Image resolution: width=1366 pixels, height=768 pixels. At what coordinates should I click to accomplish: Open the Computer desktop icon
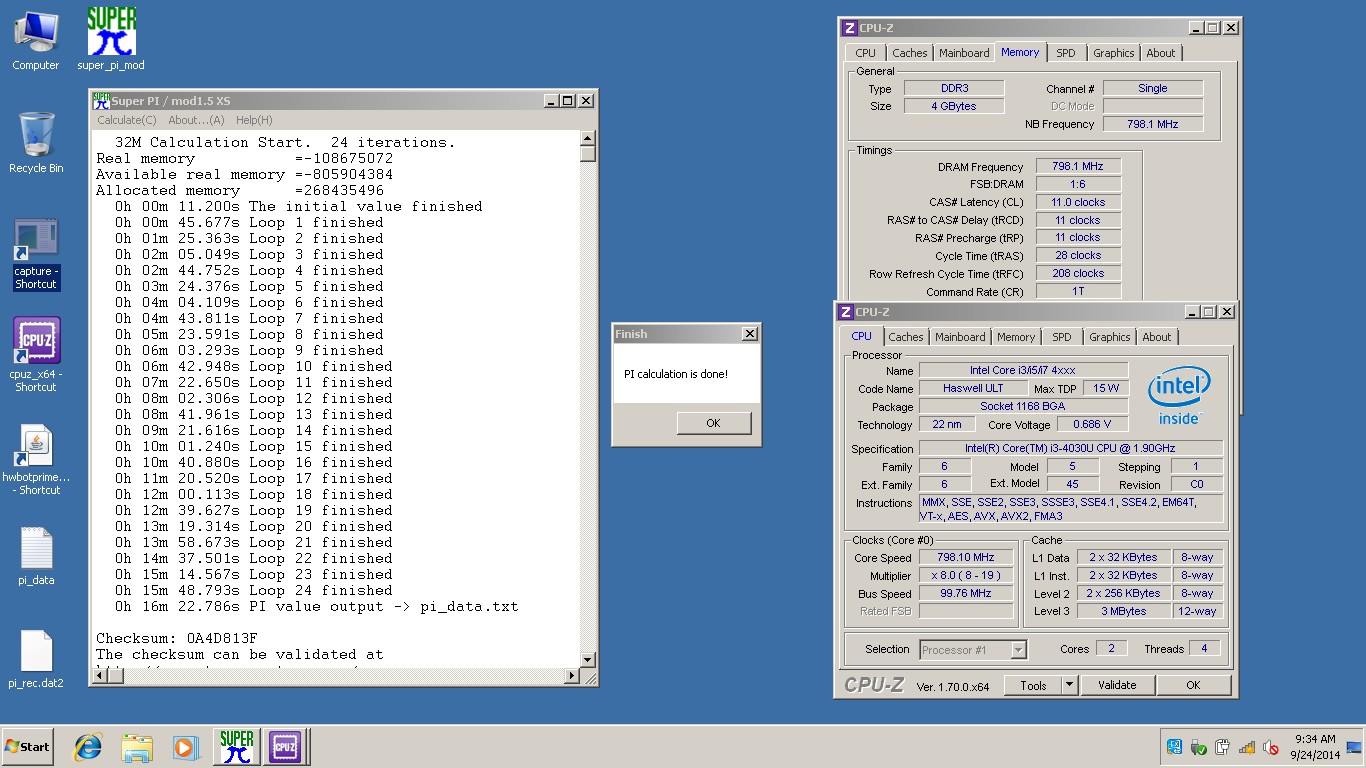point(36,40)
